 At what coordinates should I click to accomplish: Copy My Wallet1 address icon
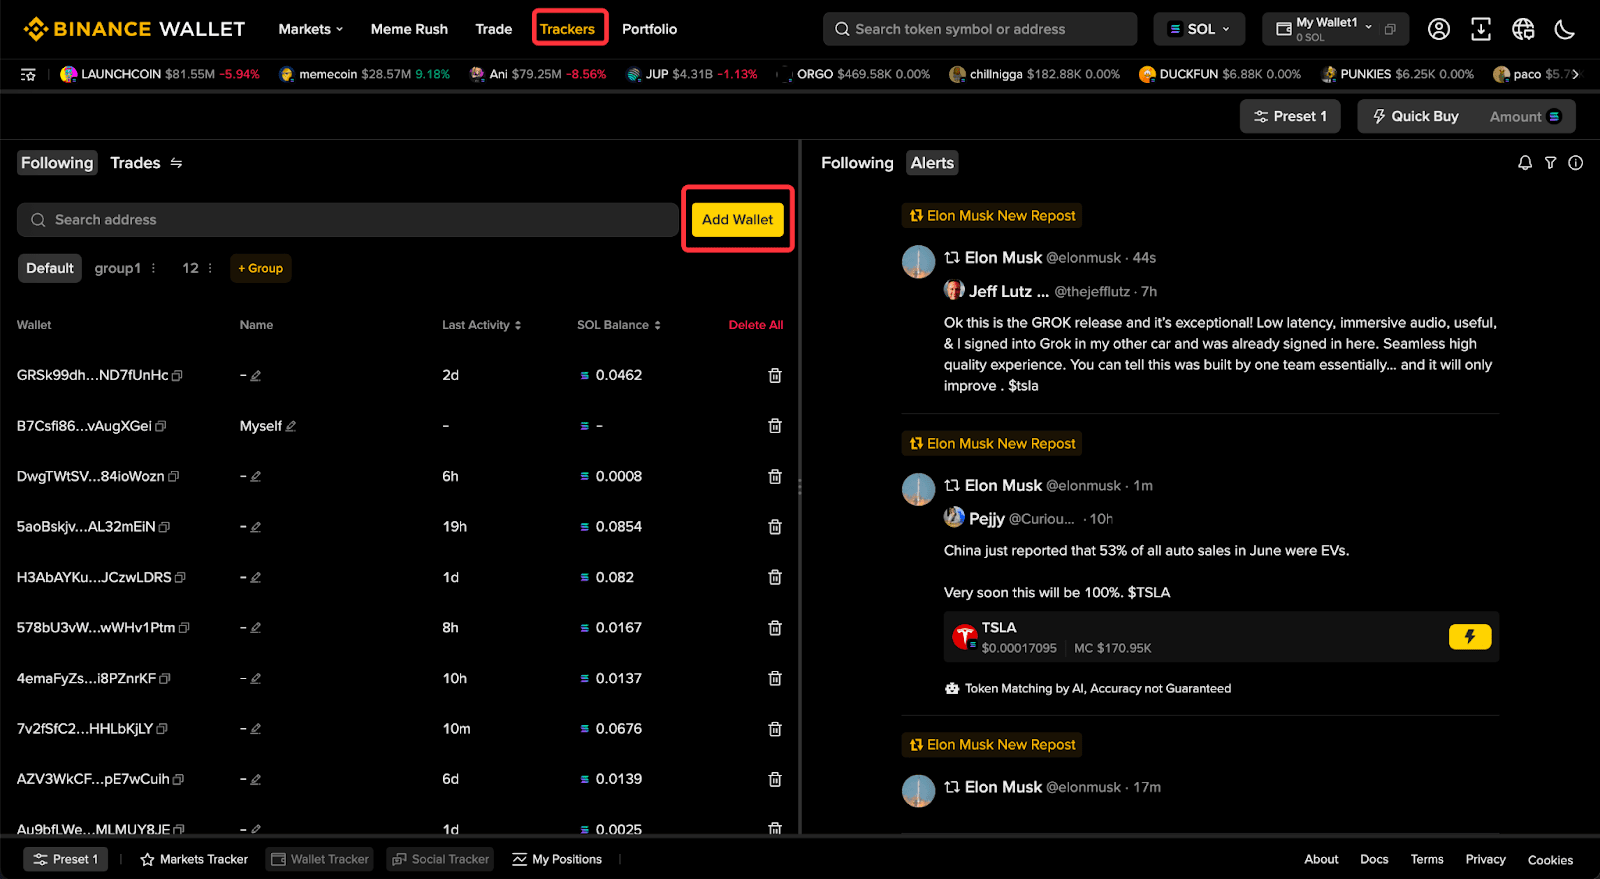click(x=1390, y=29)
